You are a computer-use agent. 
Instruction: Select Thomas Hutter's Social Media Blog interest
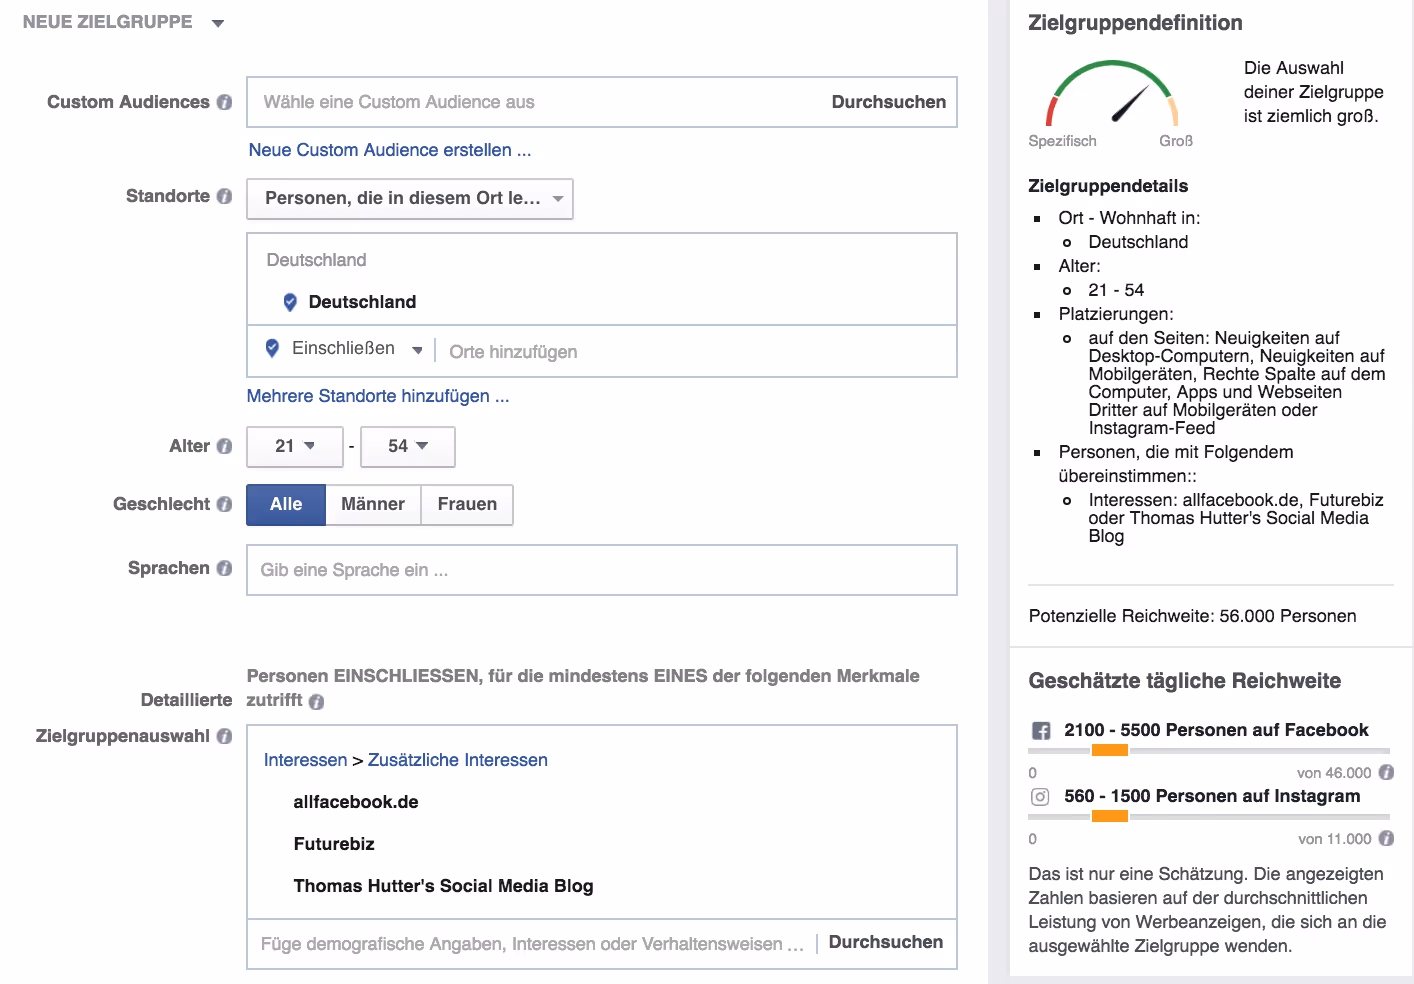[443, 886]
